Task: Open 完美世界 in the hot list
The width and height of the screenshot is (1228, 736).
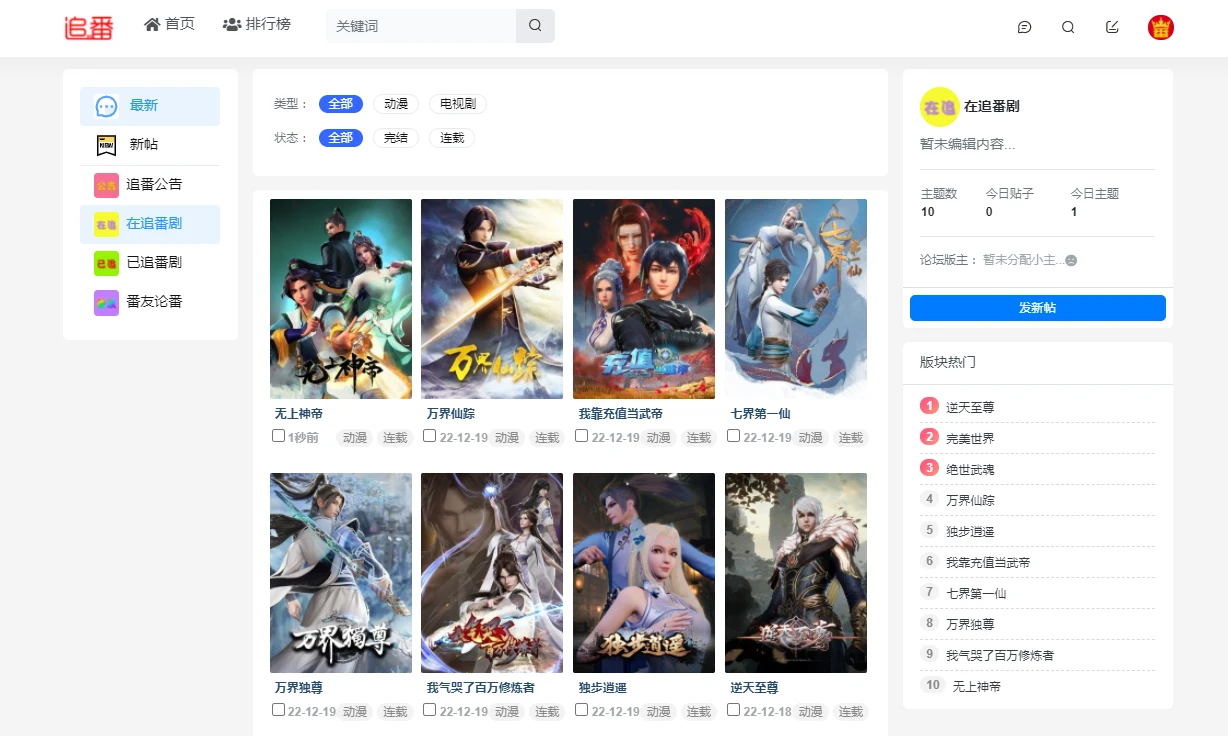Action: pyautogui.click(x=970, y=438)
